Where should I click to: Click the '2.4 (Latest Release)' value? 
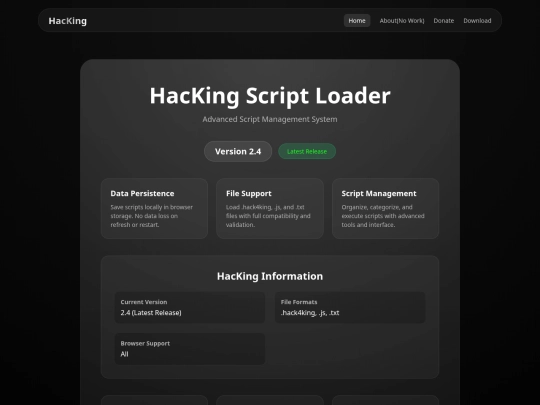151,313
